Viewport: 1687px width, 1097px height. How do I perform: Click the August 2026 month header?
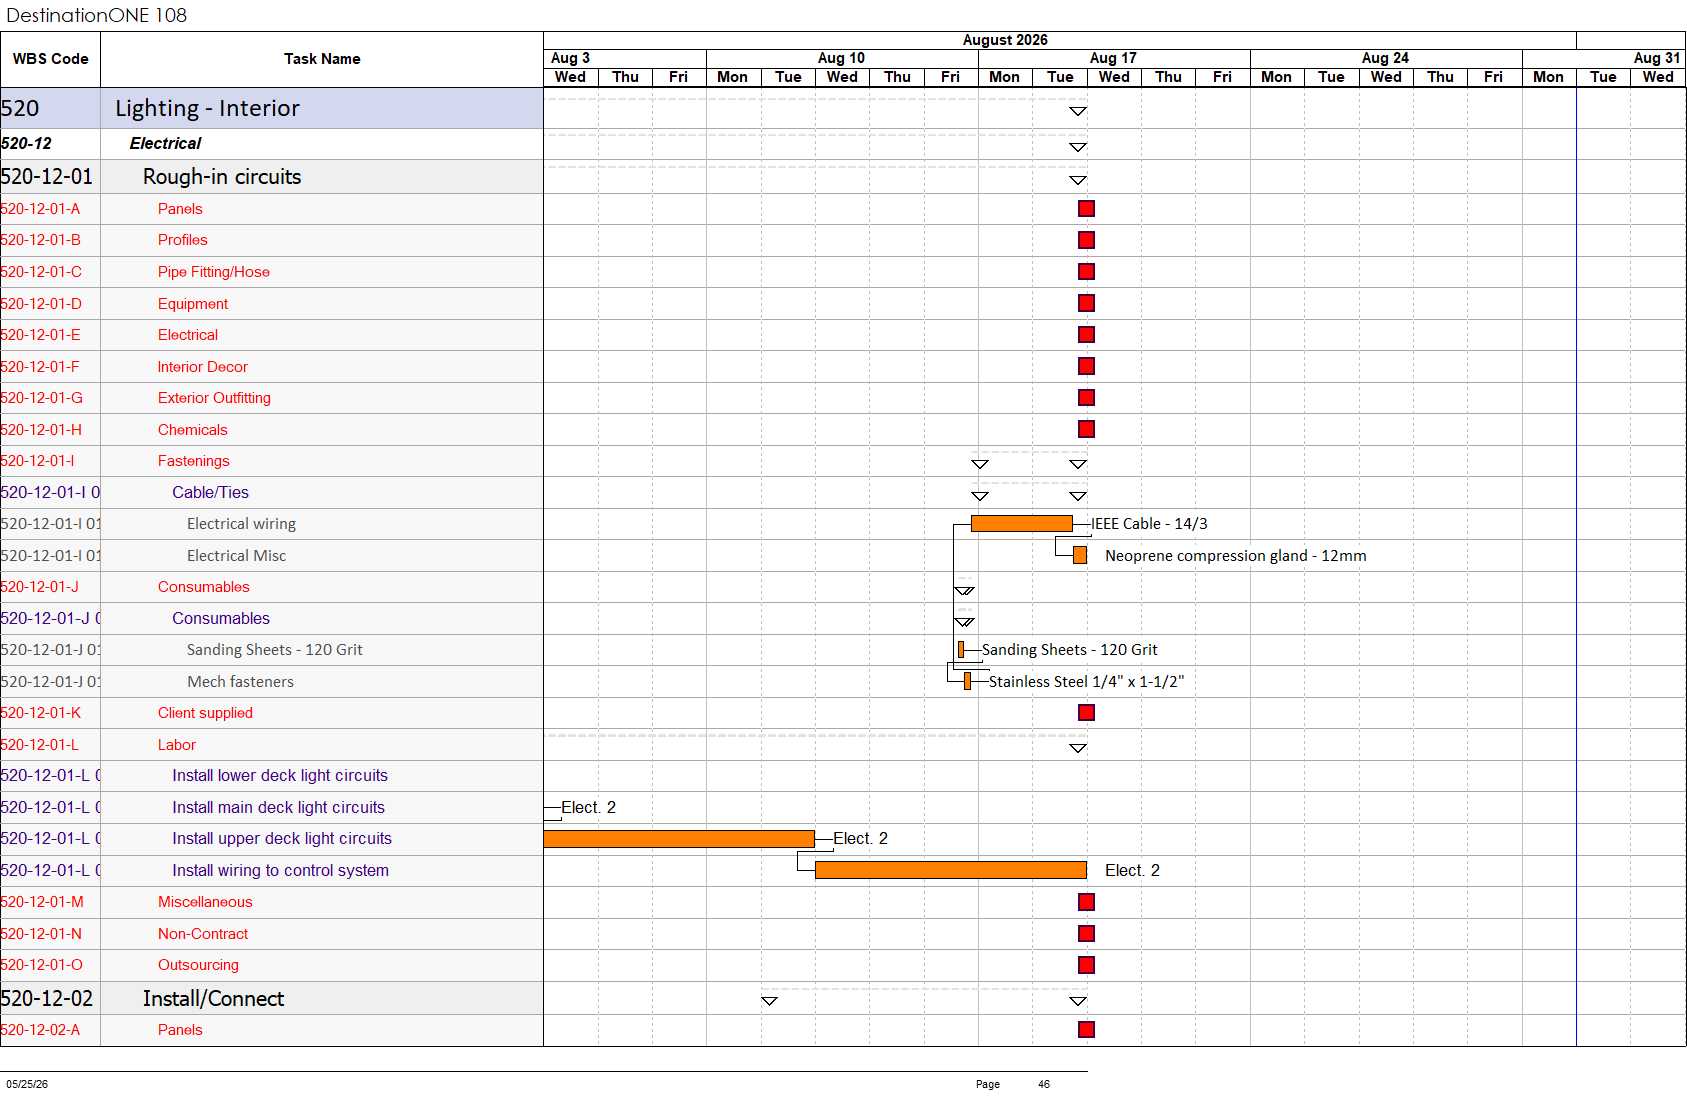[1005, 40]
